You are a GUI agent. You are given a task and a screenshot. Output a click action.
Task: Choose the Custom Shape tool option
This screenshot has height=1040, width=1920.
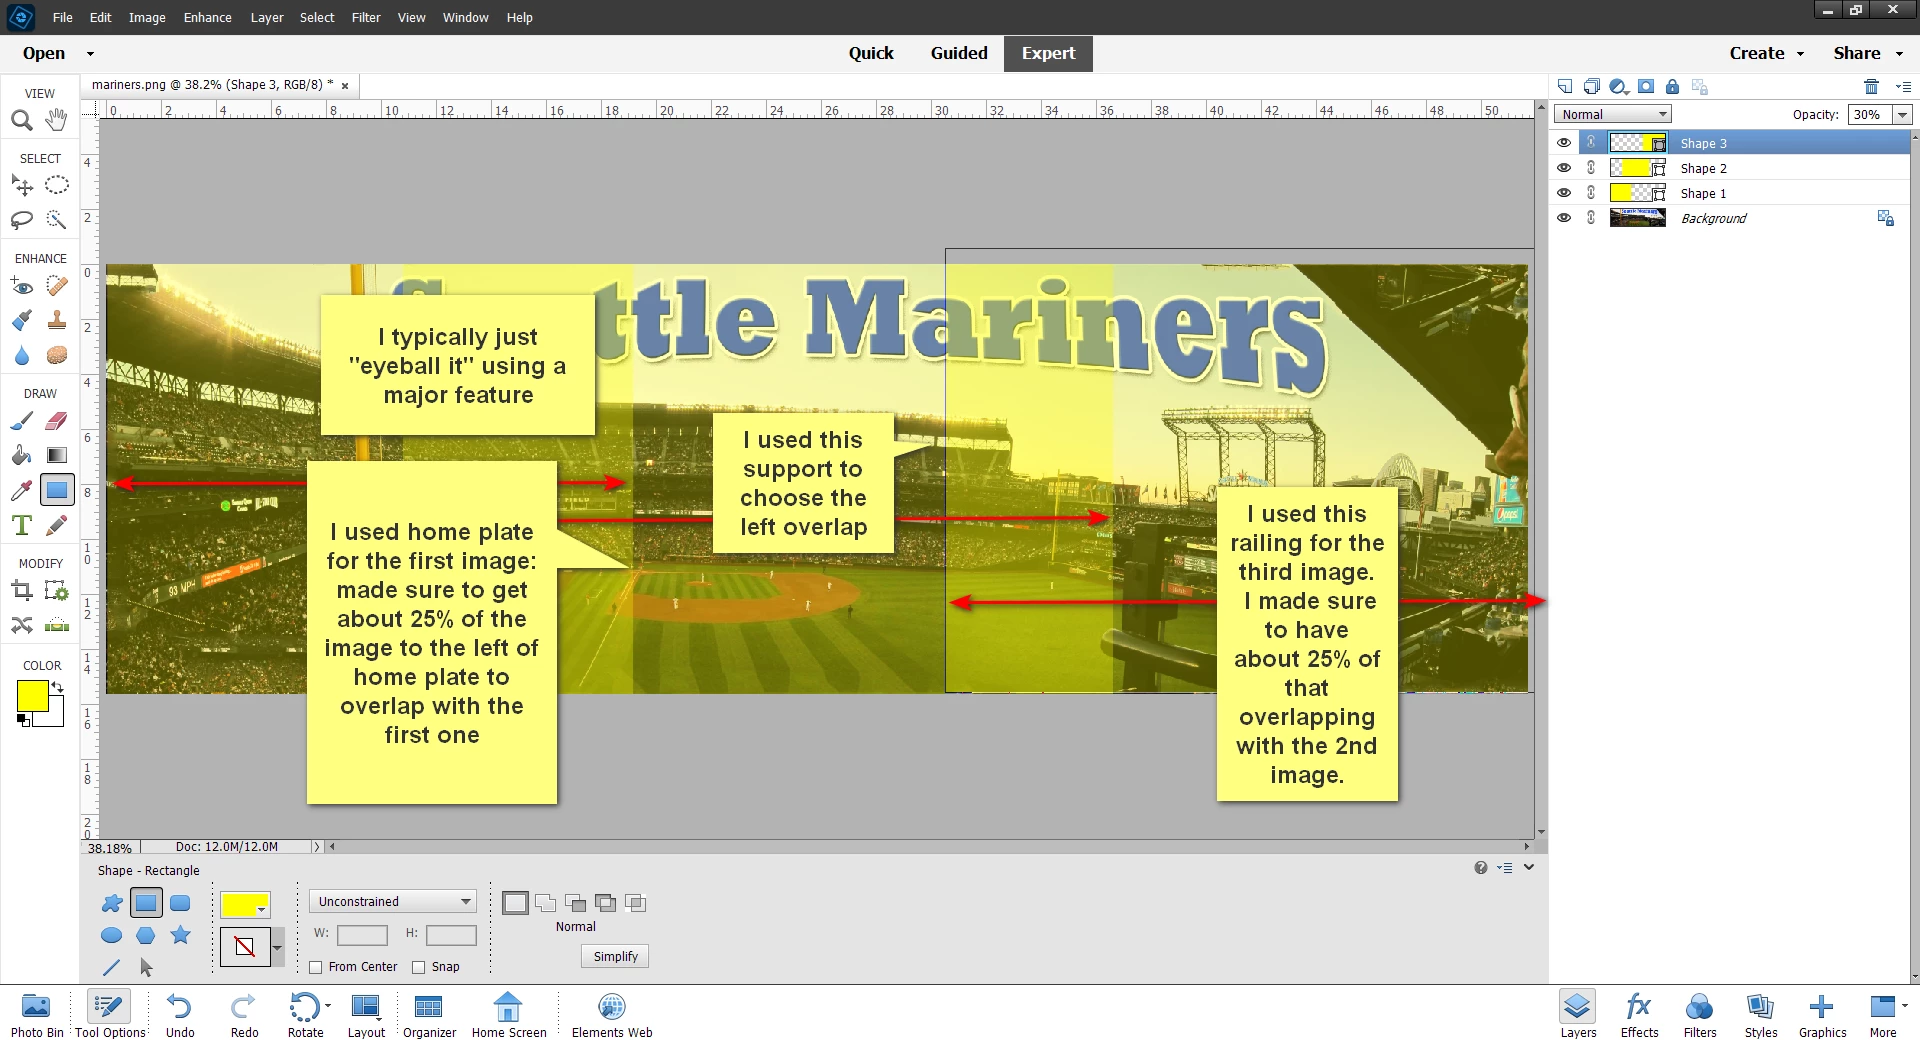tap(112, 903)
